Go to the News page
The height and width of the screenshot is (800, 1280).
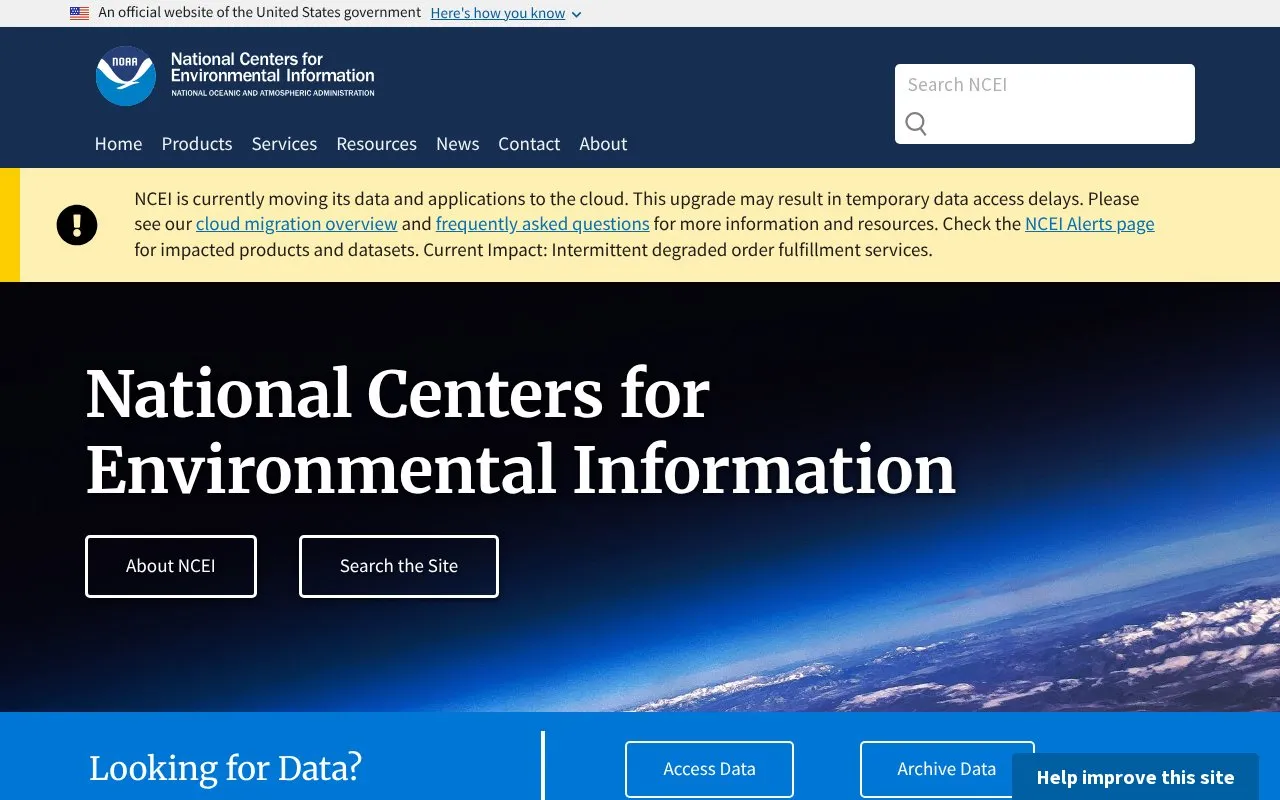click(x=457, y=144)
